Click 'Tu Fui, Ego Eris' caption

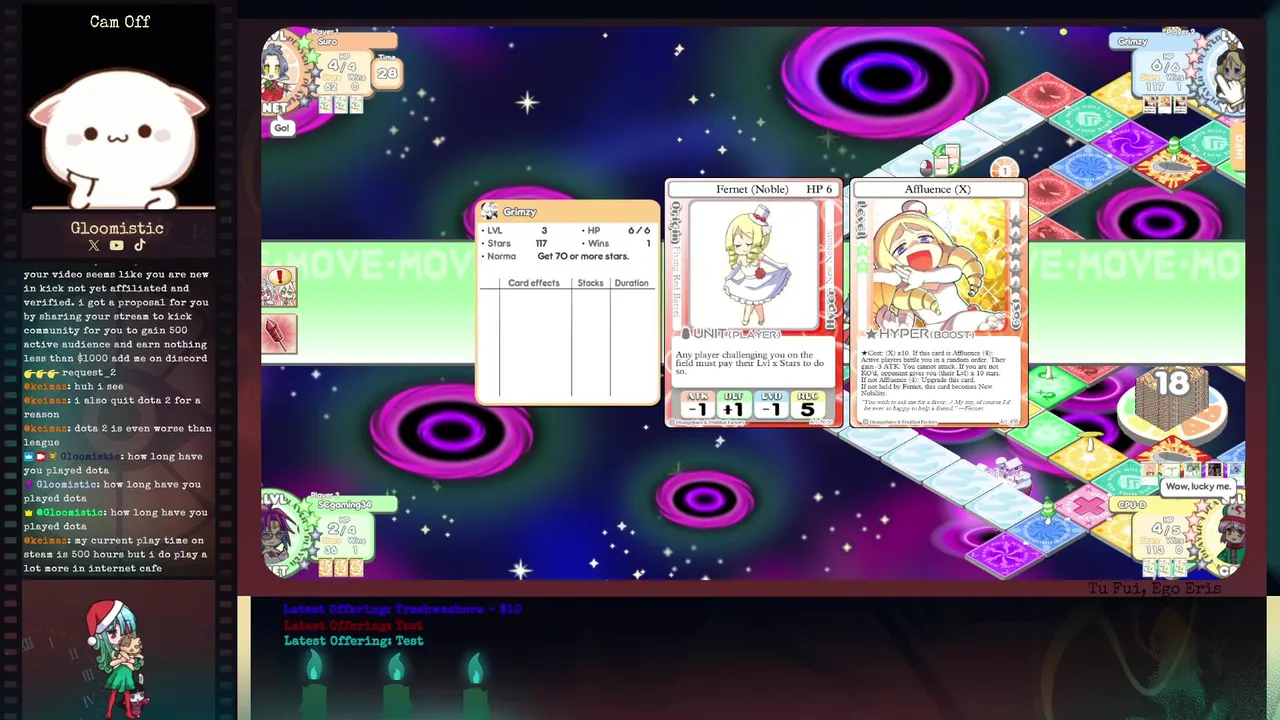(x=1154, y=588)
